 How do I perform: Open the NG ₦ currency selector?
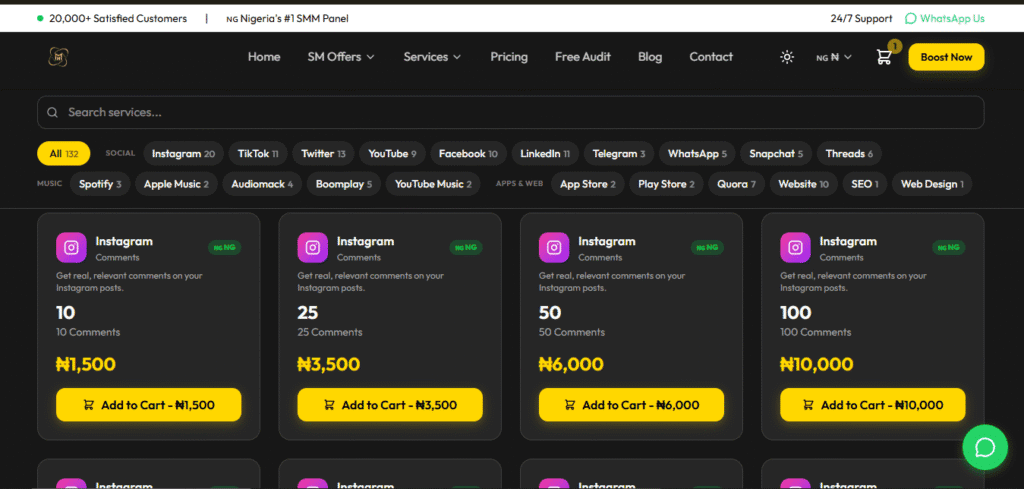(x=834, y=57)
